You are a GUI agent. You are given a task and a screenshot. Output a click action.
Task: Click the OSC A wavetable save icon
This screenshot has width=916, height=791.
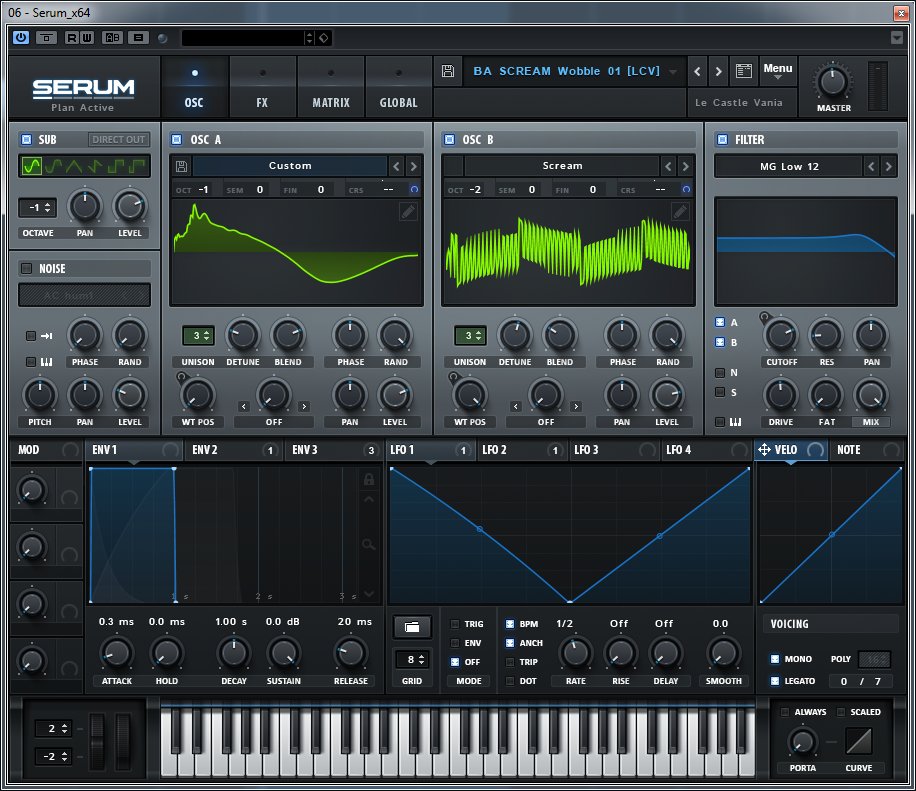[182, 166]
